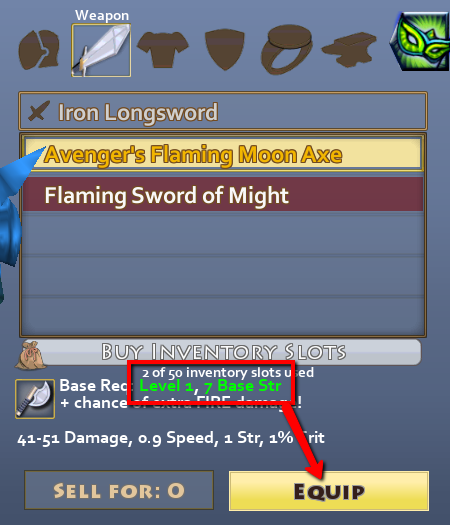This screenshot has width=450, height=525.
Task: Click the Equip button
Action: pos(329,491)
